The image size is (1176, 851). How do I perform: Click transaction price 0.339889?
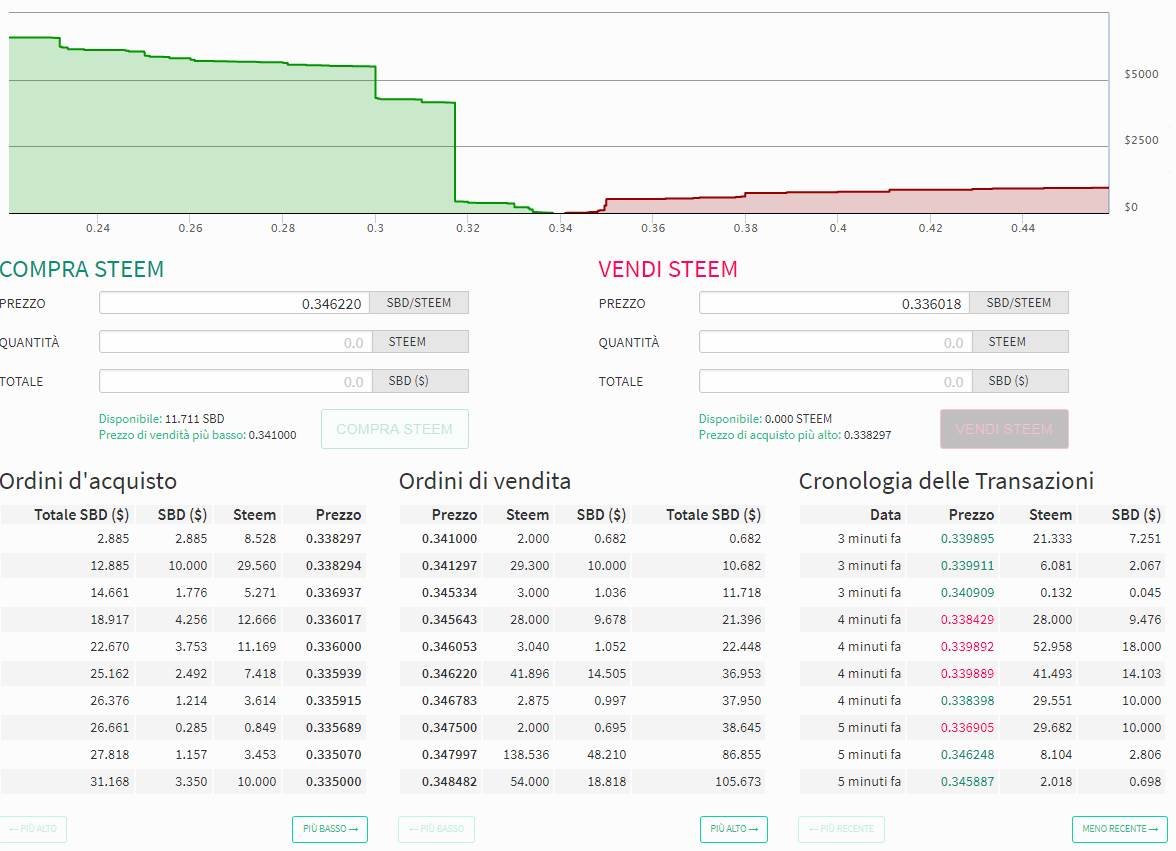pyautogui.click(x=968, y=673)
